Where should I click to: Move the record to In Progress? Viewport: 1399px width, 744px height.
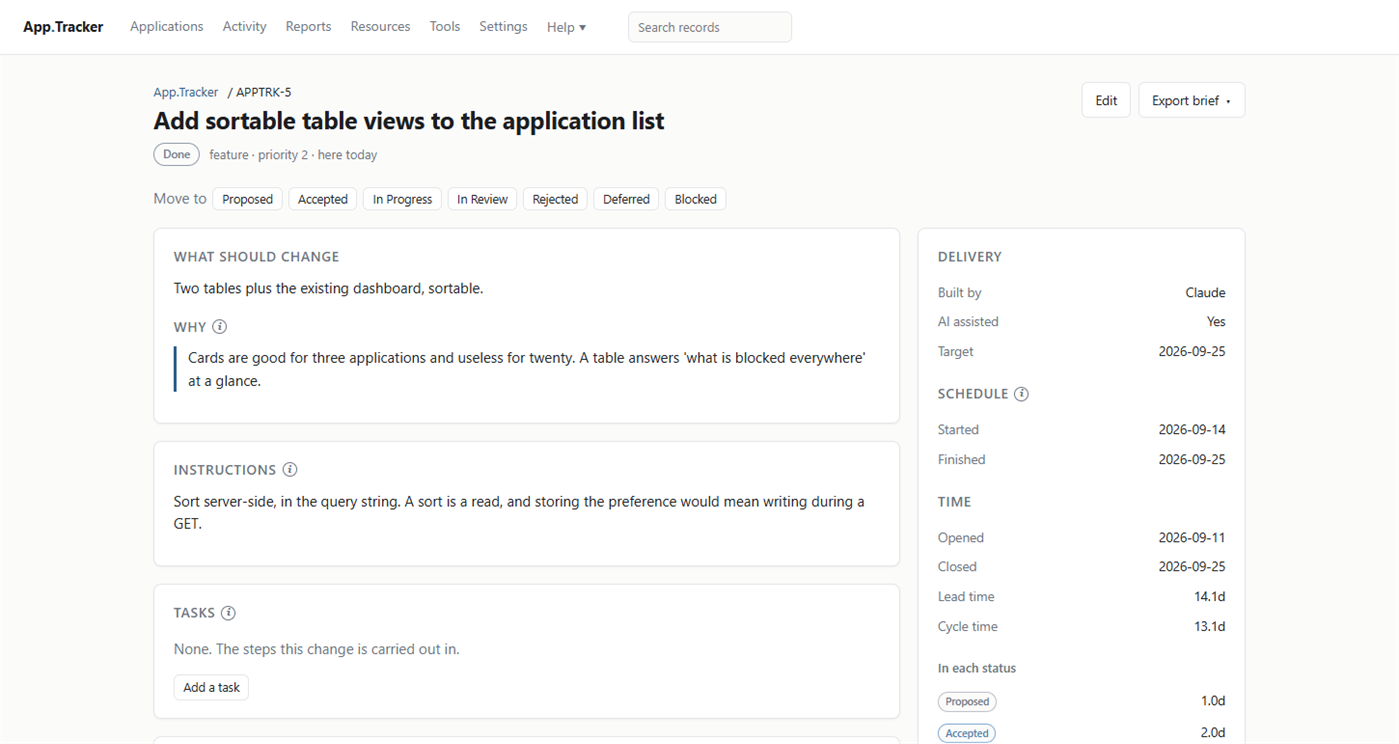tap(402, 199)
